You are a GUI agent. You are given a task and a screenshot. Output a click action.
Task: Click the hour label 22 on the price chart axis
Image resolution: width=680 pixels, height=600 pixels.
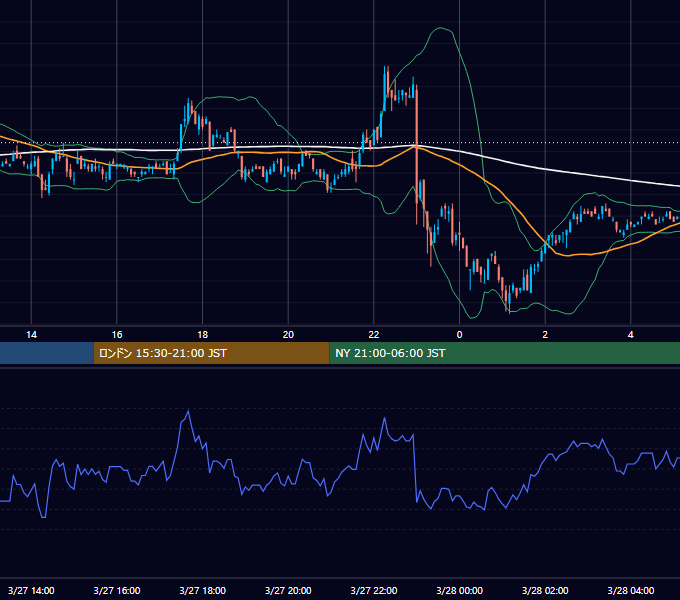[374, 335]
